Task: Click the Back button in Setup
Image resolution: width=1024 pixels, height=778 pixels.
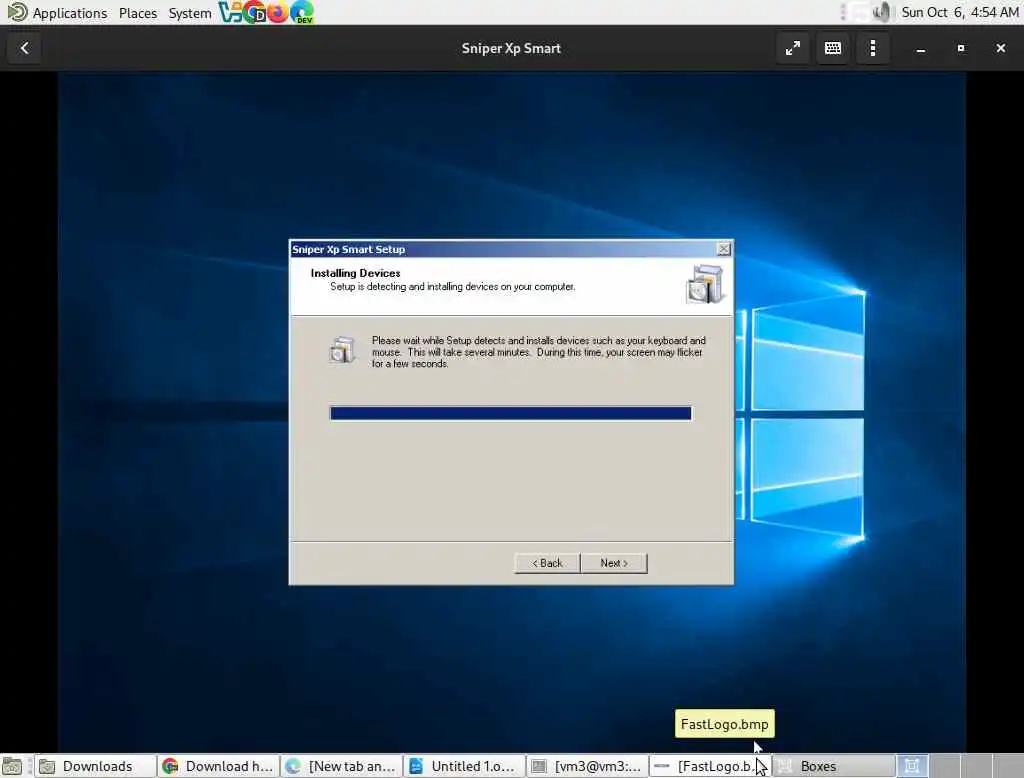Action: [547, 563]
